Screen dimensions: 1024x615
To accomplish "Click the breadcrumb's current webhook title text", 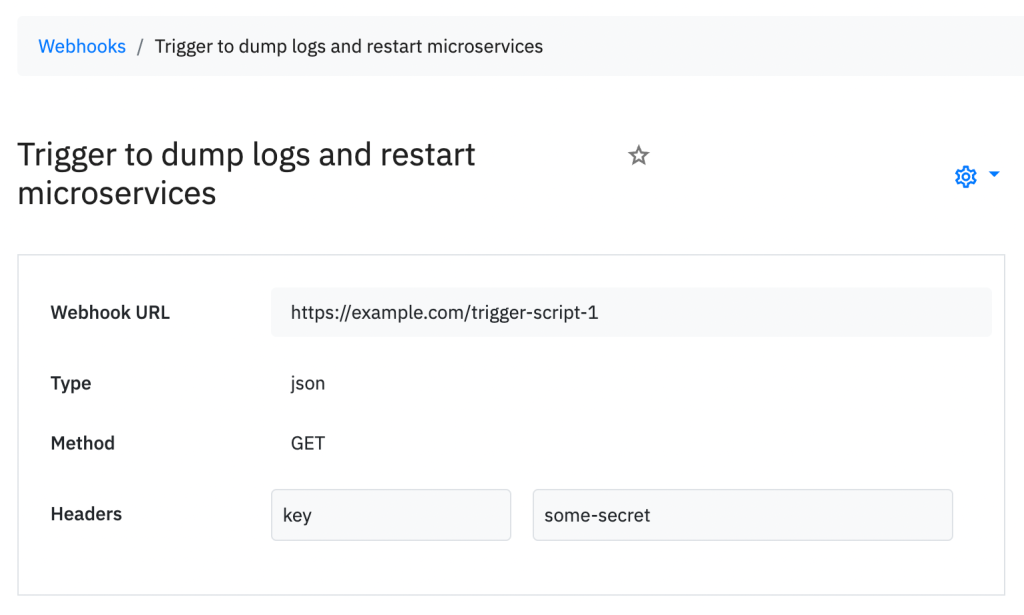I will (348, 46).
